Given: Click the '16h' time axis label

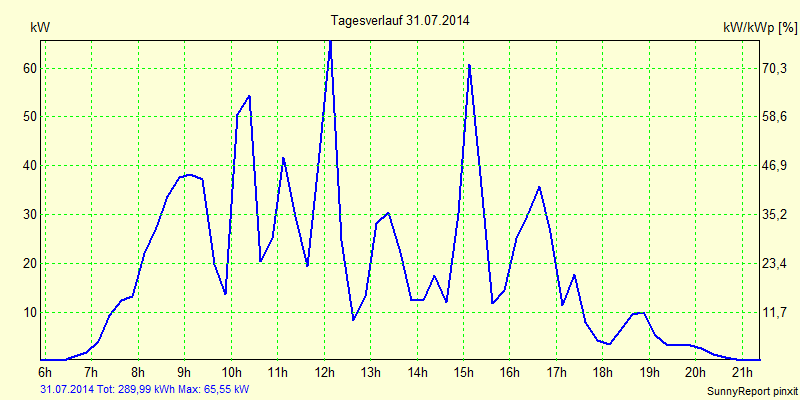Looking at the screenshot, I should [510, 371].
